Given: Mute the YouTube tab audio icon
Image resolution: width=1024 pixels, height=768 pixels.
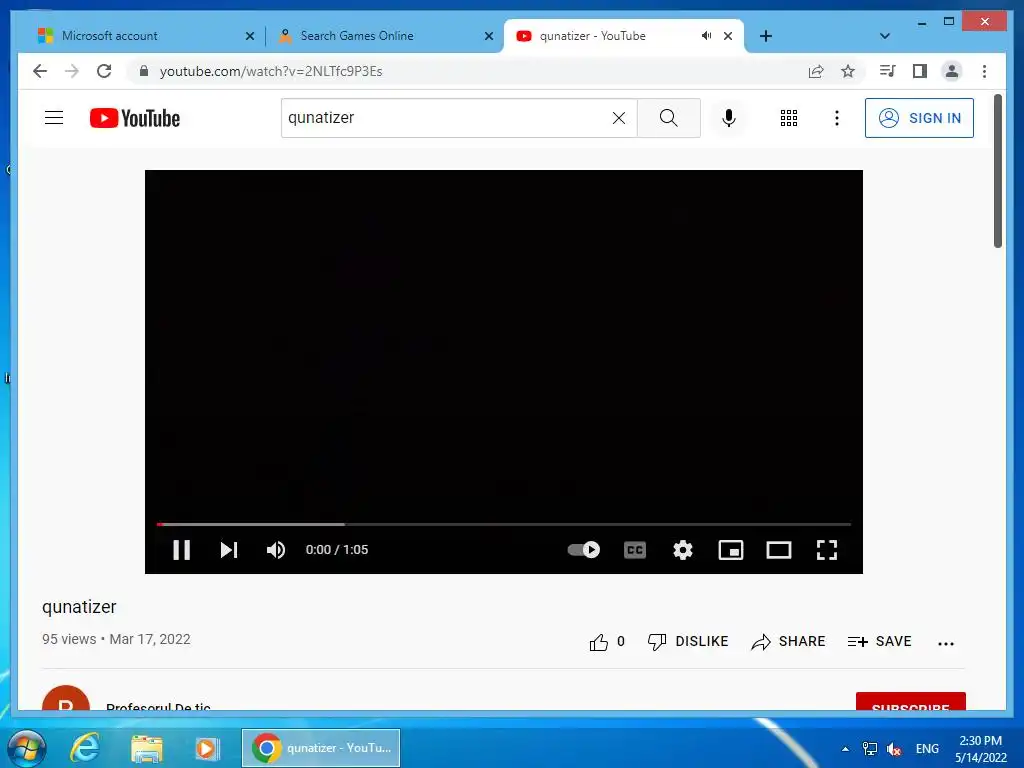Looking at the screenshot, I should pyautogui.click(x=706, y=36).
